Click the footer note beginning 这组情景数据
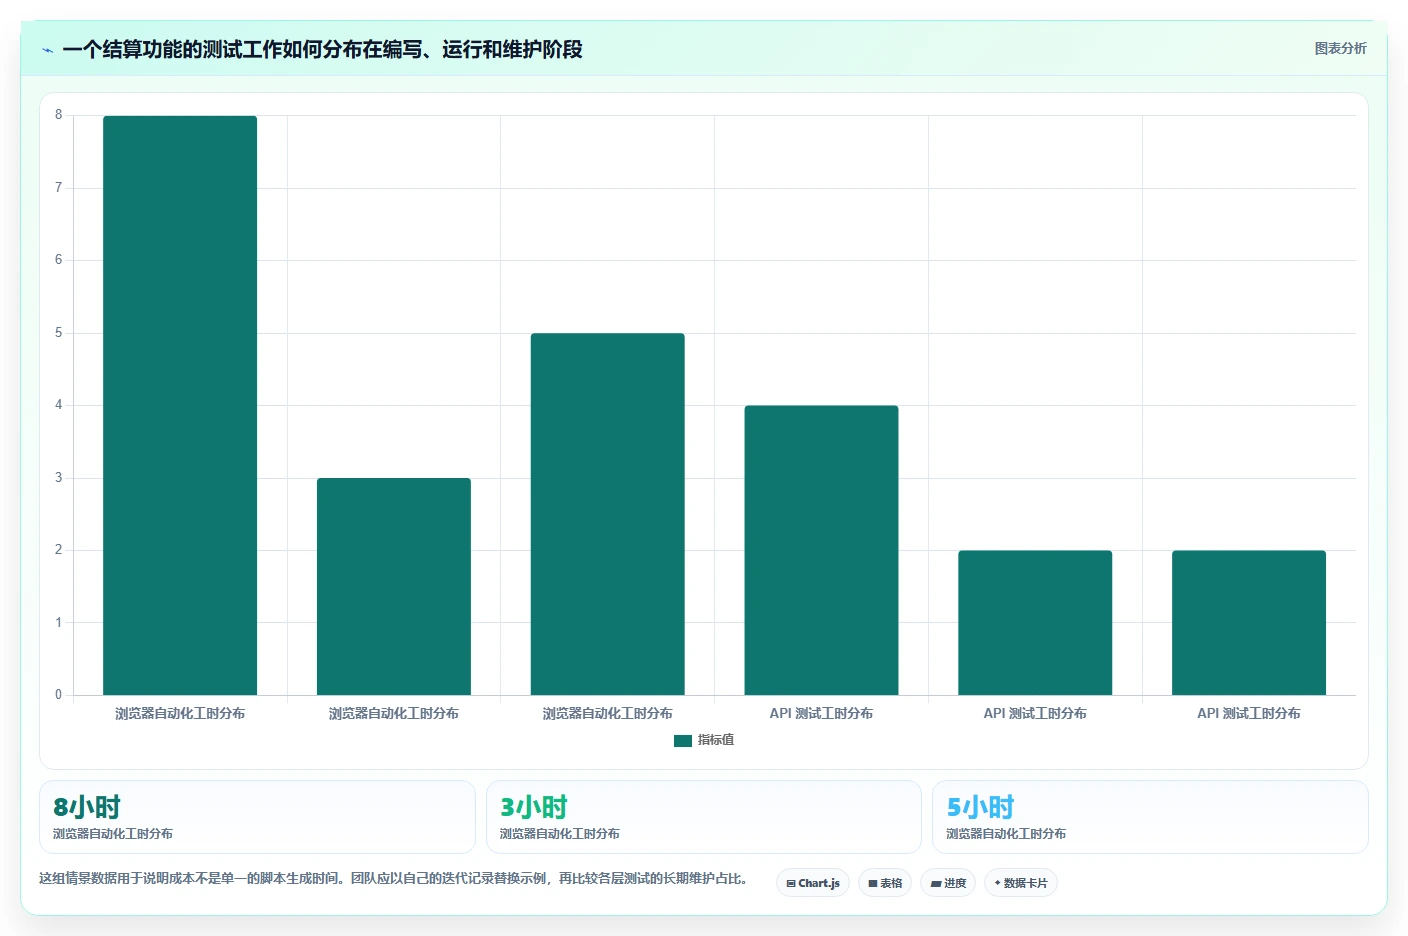This screenshot has width=1408, height=936. pos(393,879)
